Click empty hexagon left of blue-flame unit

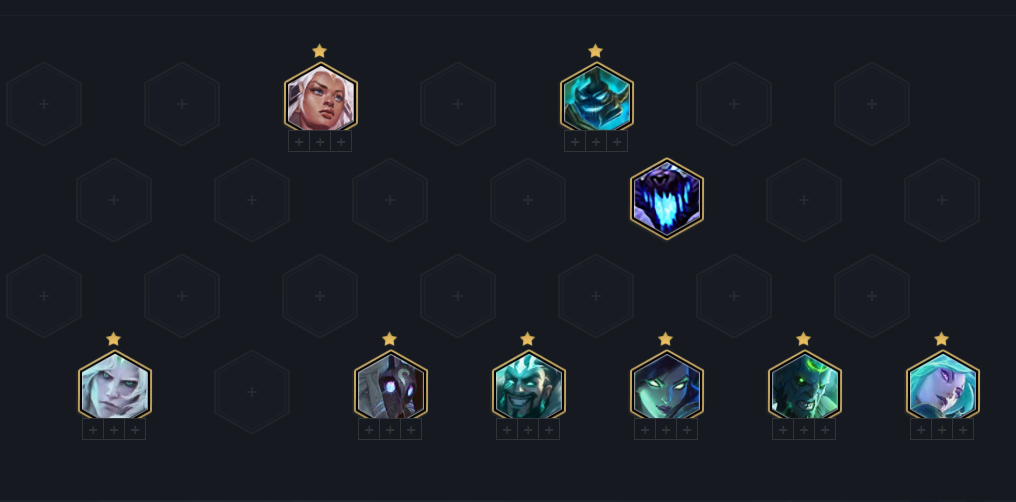(528, 200)
